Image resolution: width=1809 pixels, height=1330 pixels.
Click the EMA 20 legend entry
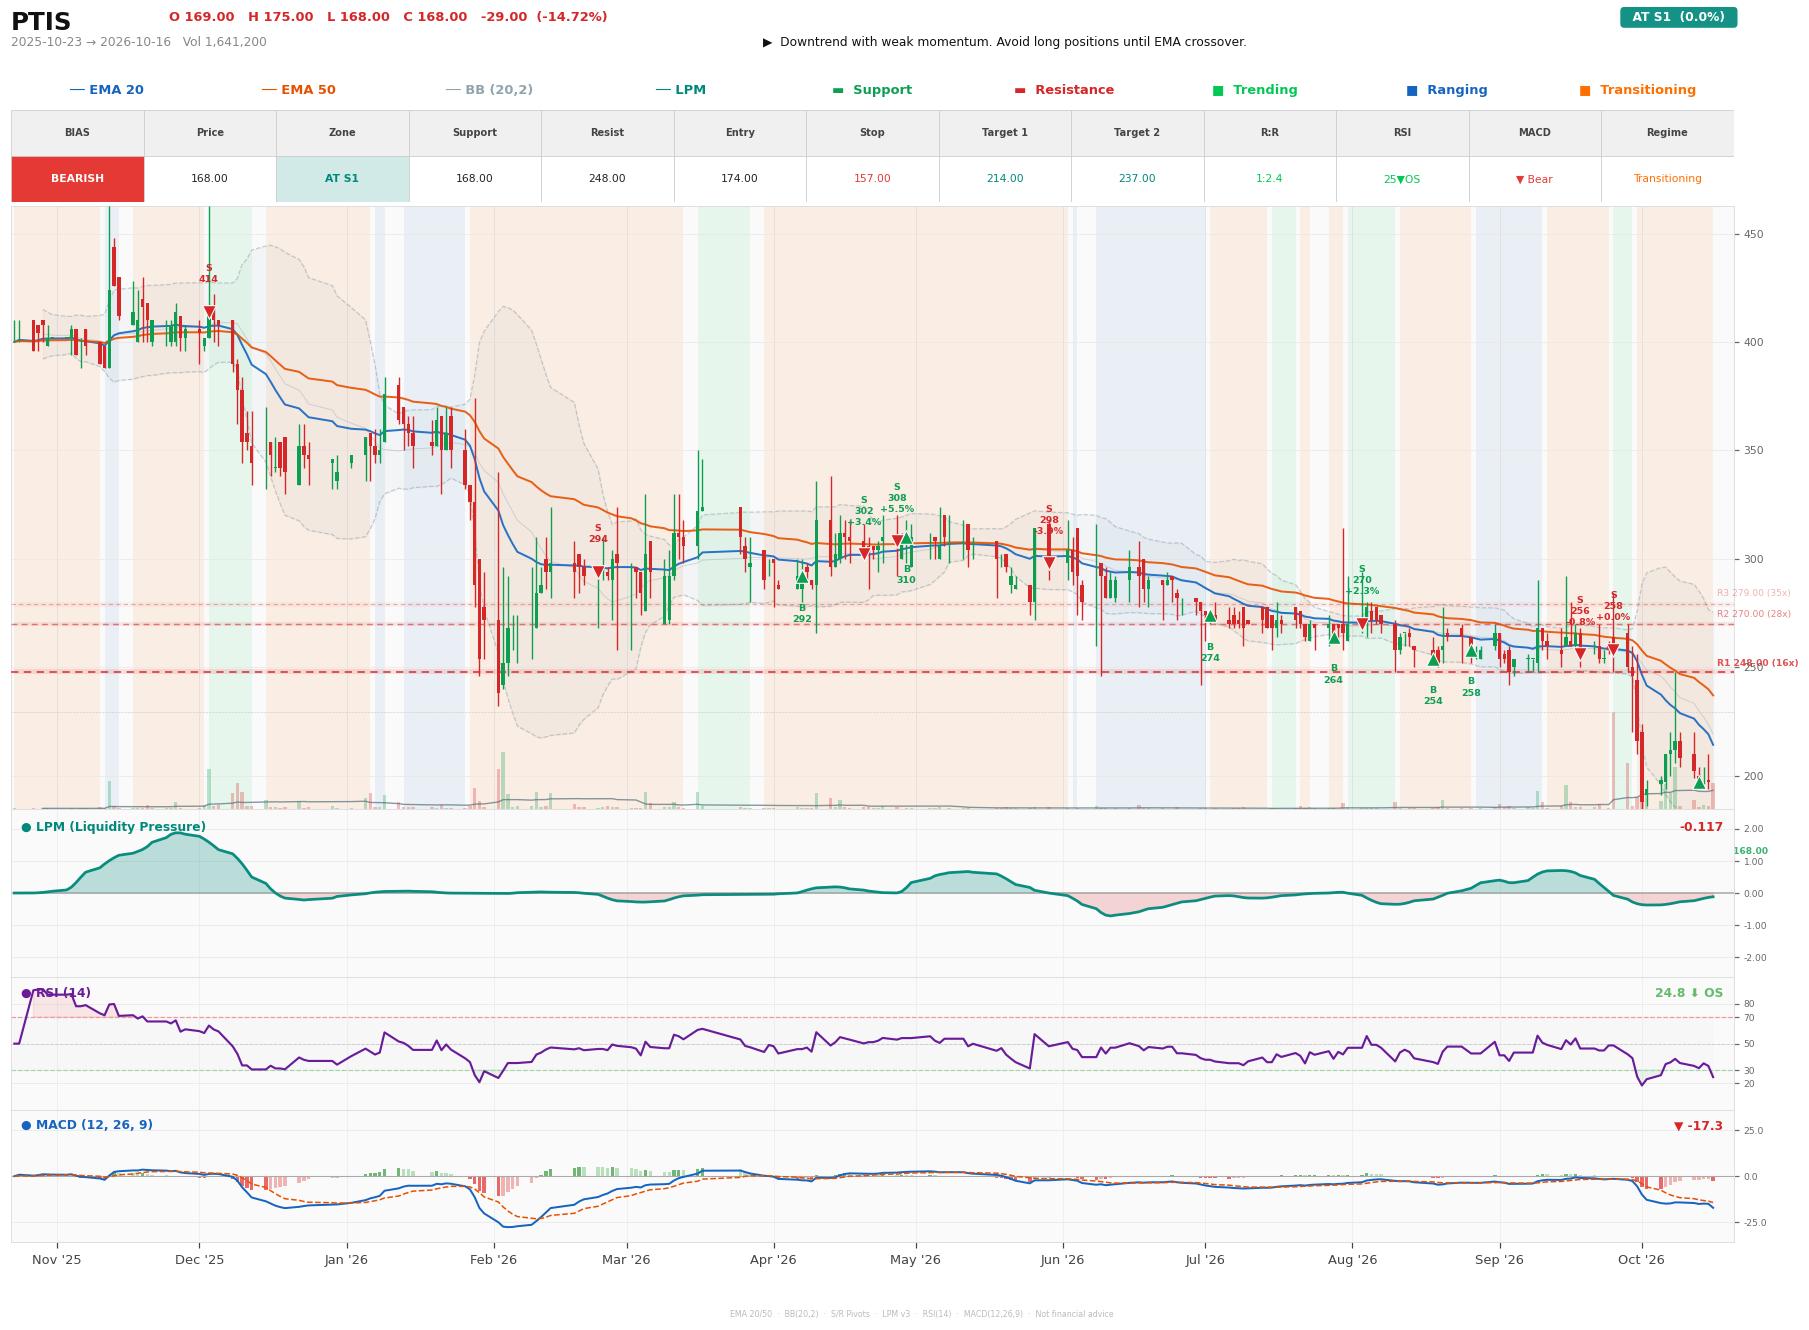106,90
